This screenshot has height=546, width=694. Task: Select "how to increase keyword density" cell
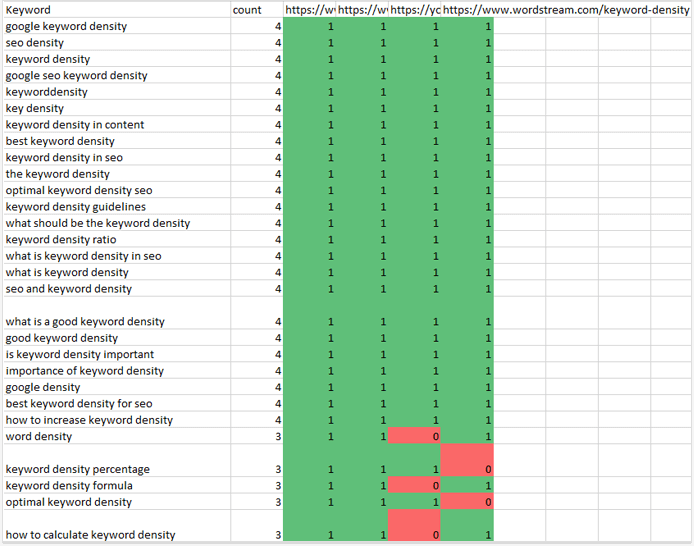[x=117, y=420]
